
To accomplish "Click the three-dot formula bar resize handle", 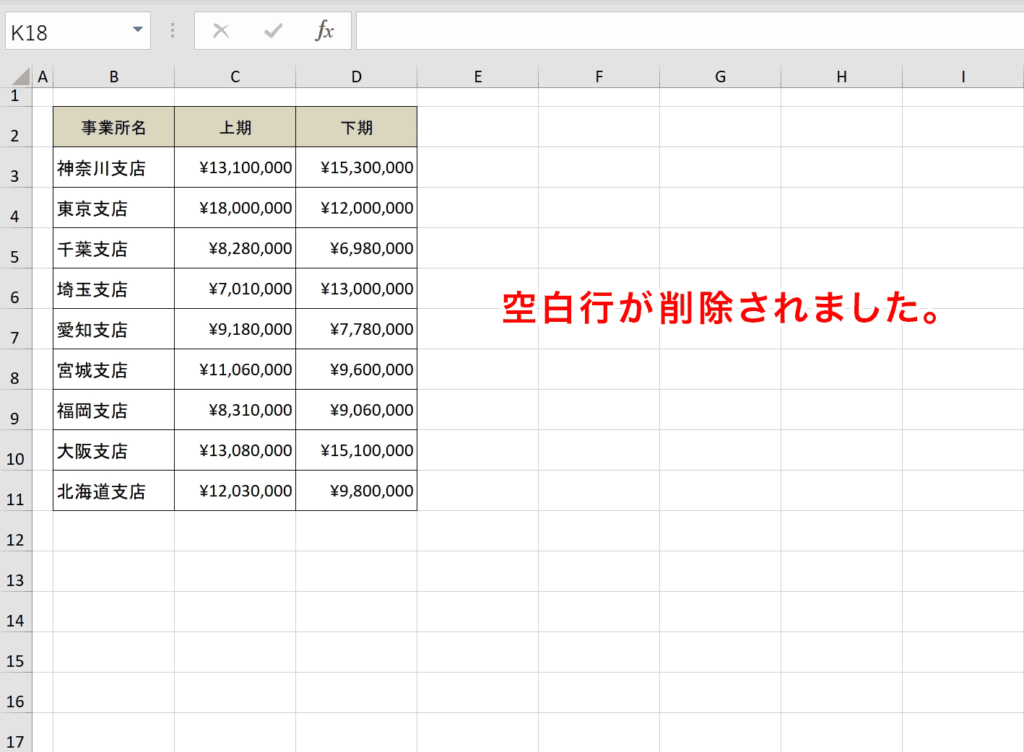I will [172, 31].
